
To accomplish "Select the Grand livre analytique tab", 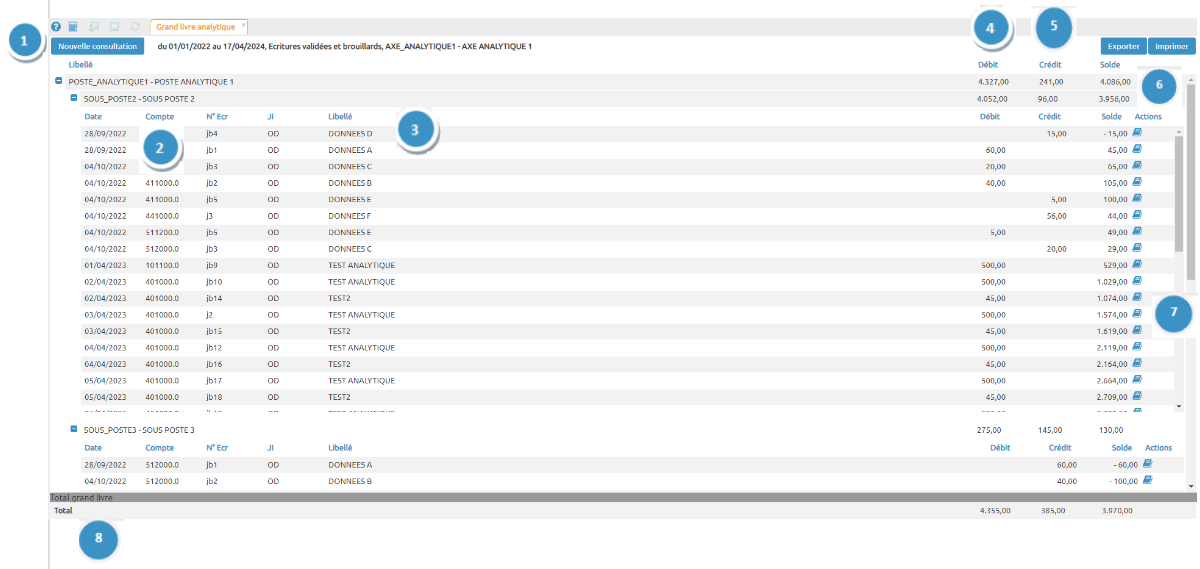I will pos(195,27).
